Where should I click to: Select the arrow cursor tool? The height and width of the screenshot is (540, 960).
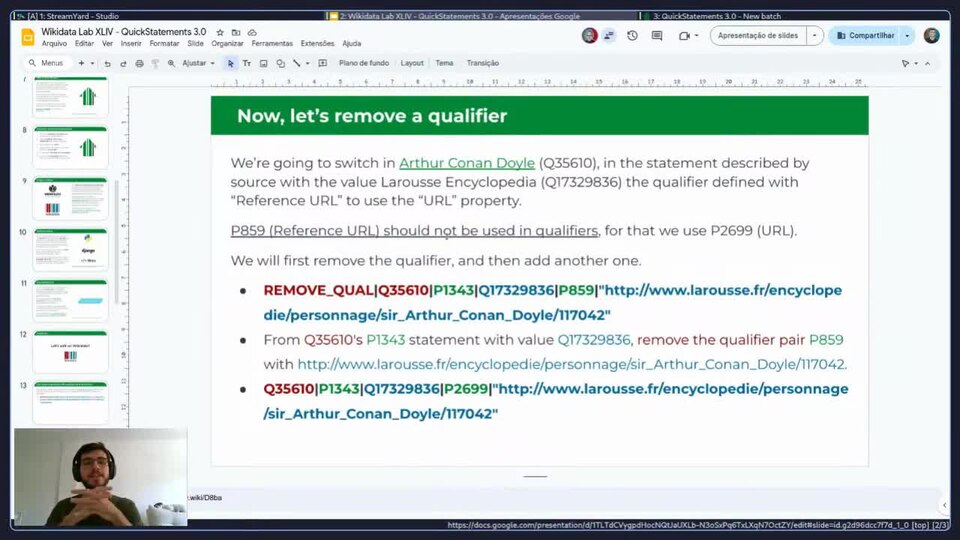230,63
